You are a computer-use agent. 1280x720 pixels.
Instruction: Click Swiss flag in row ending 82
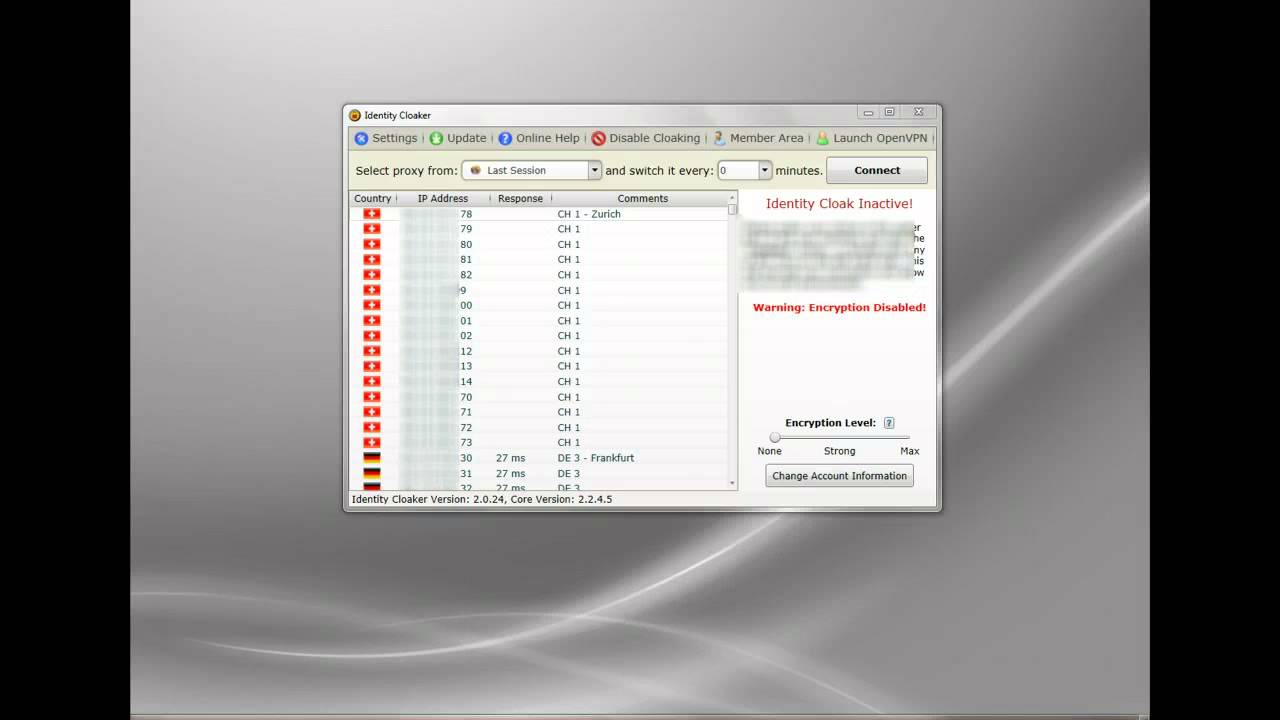371,275
